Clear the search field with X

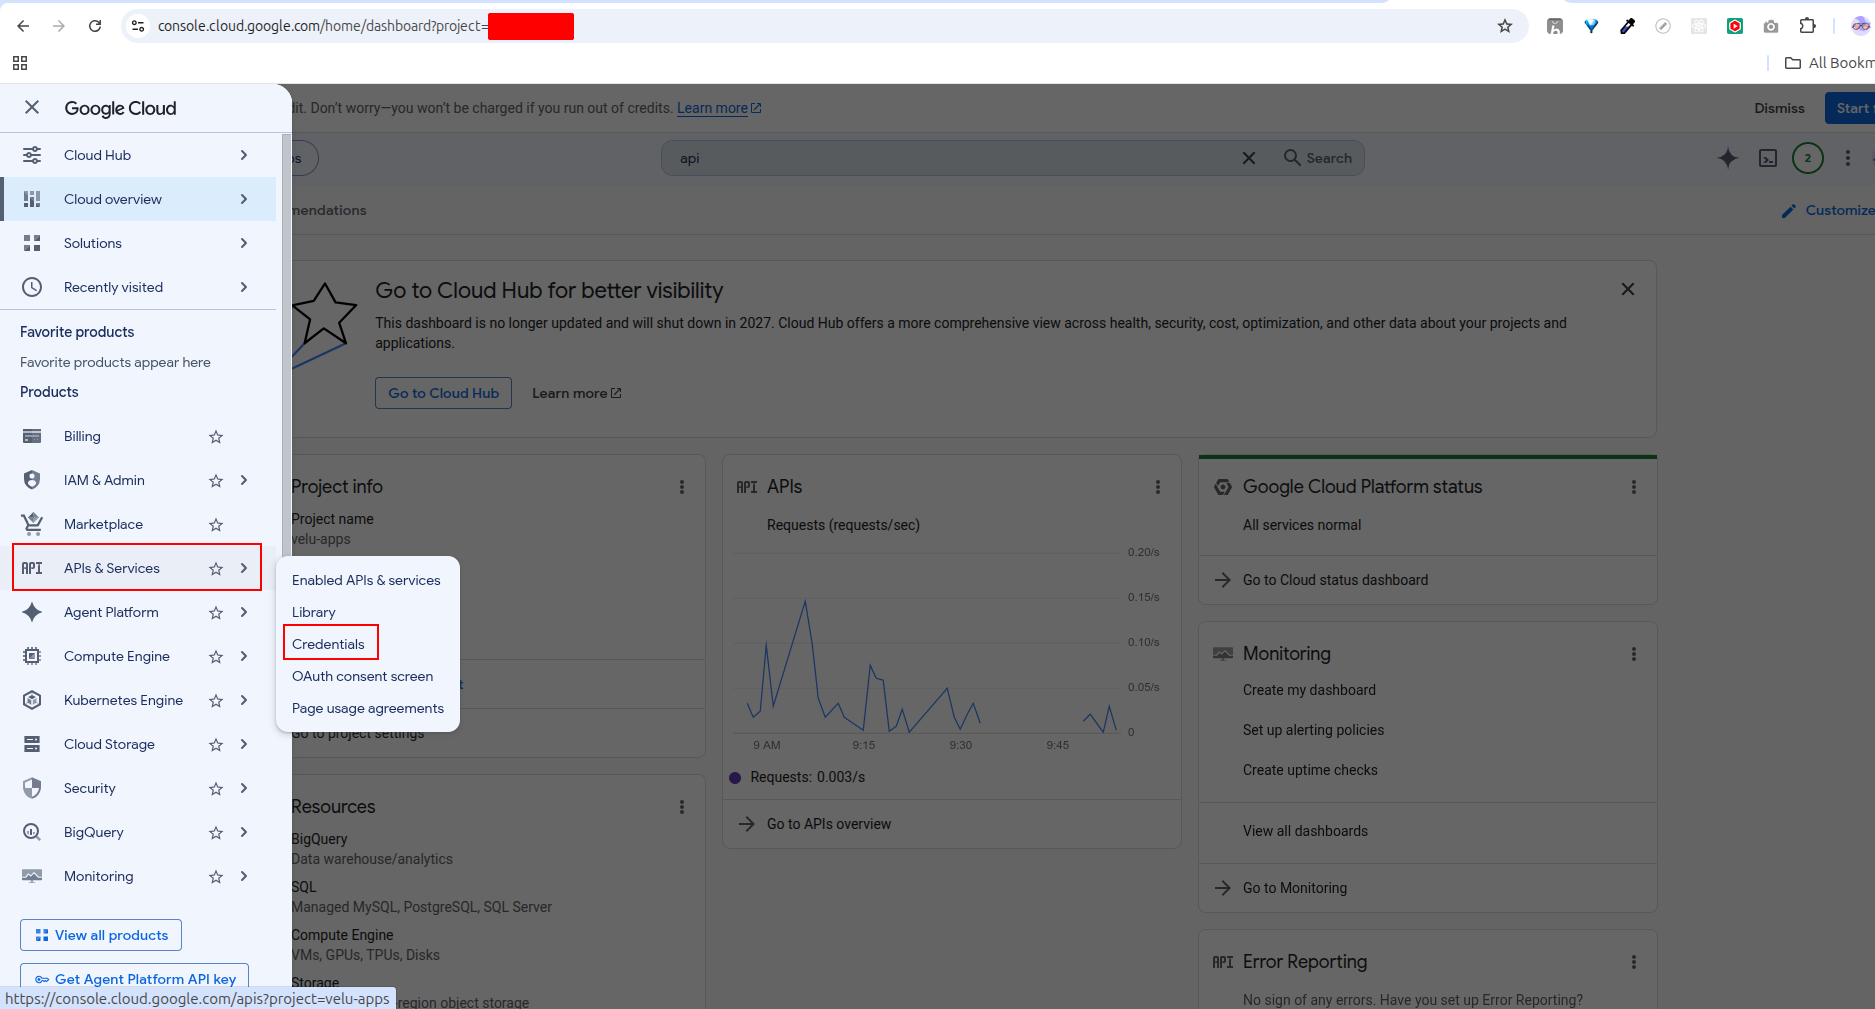pos(1249,158)
